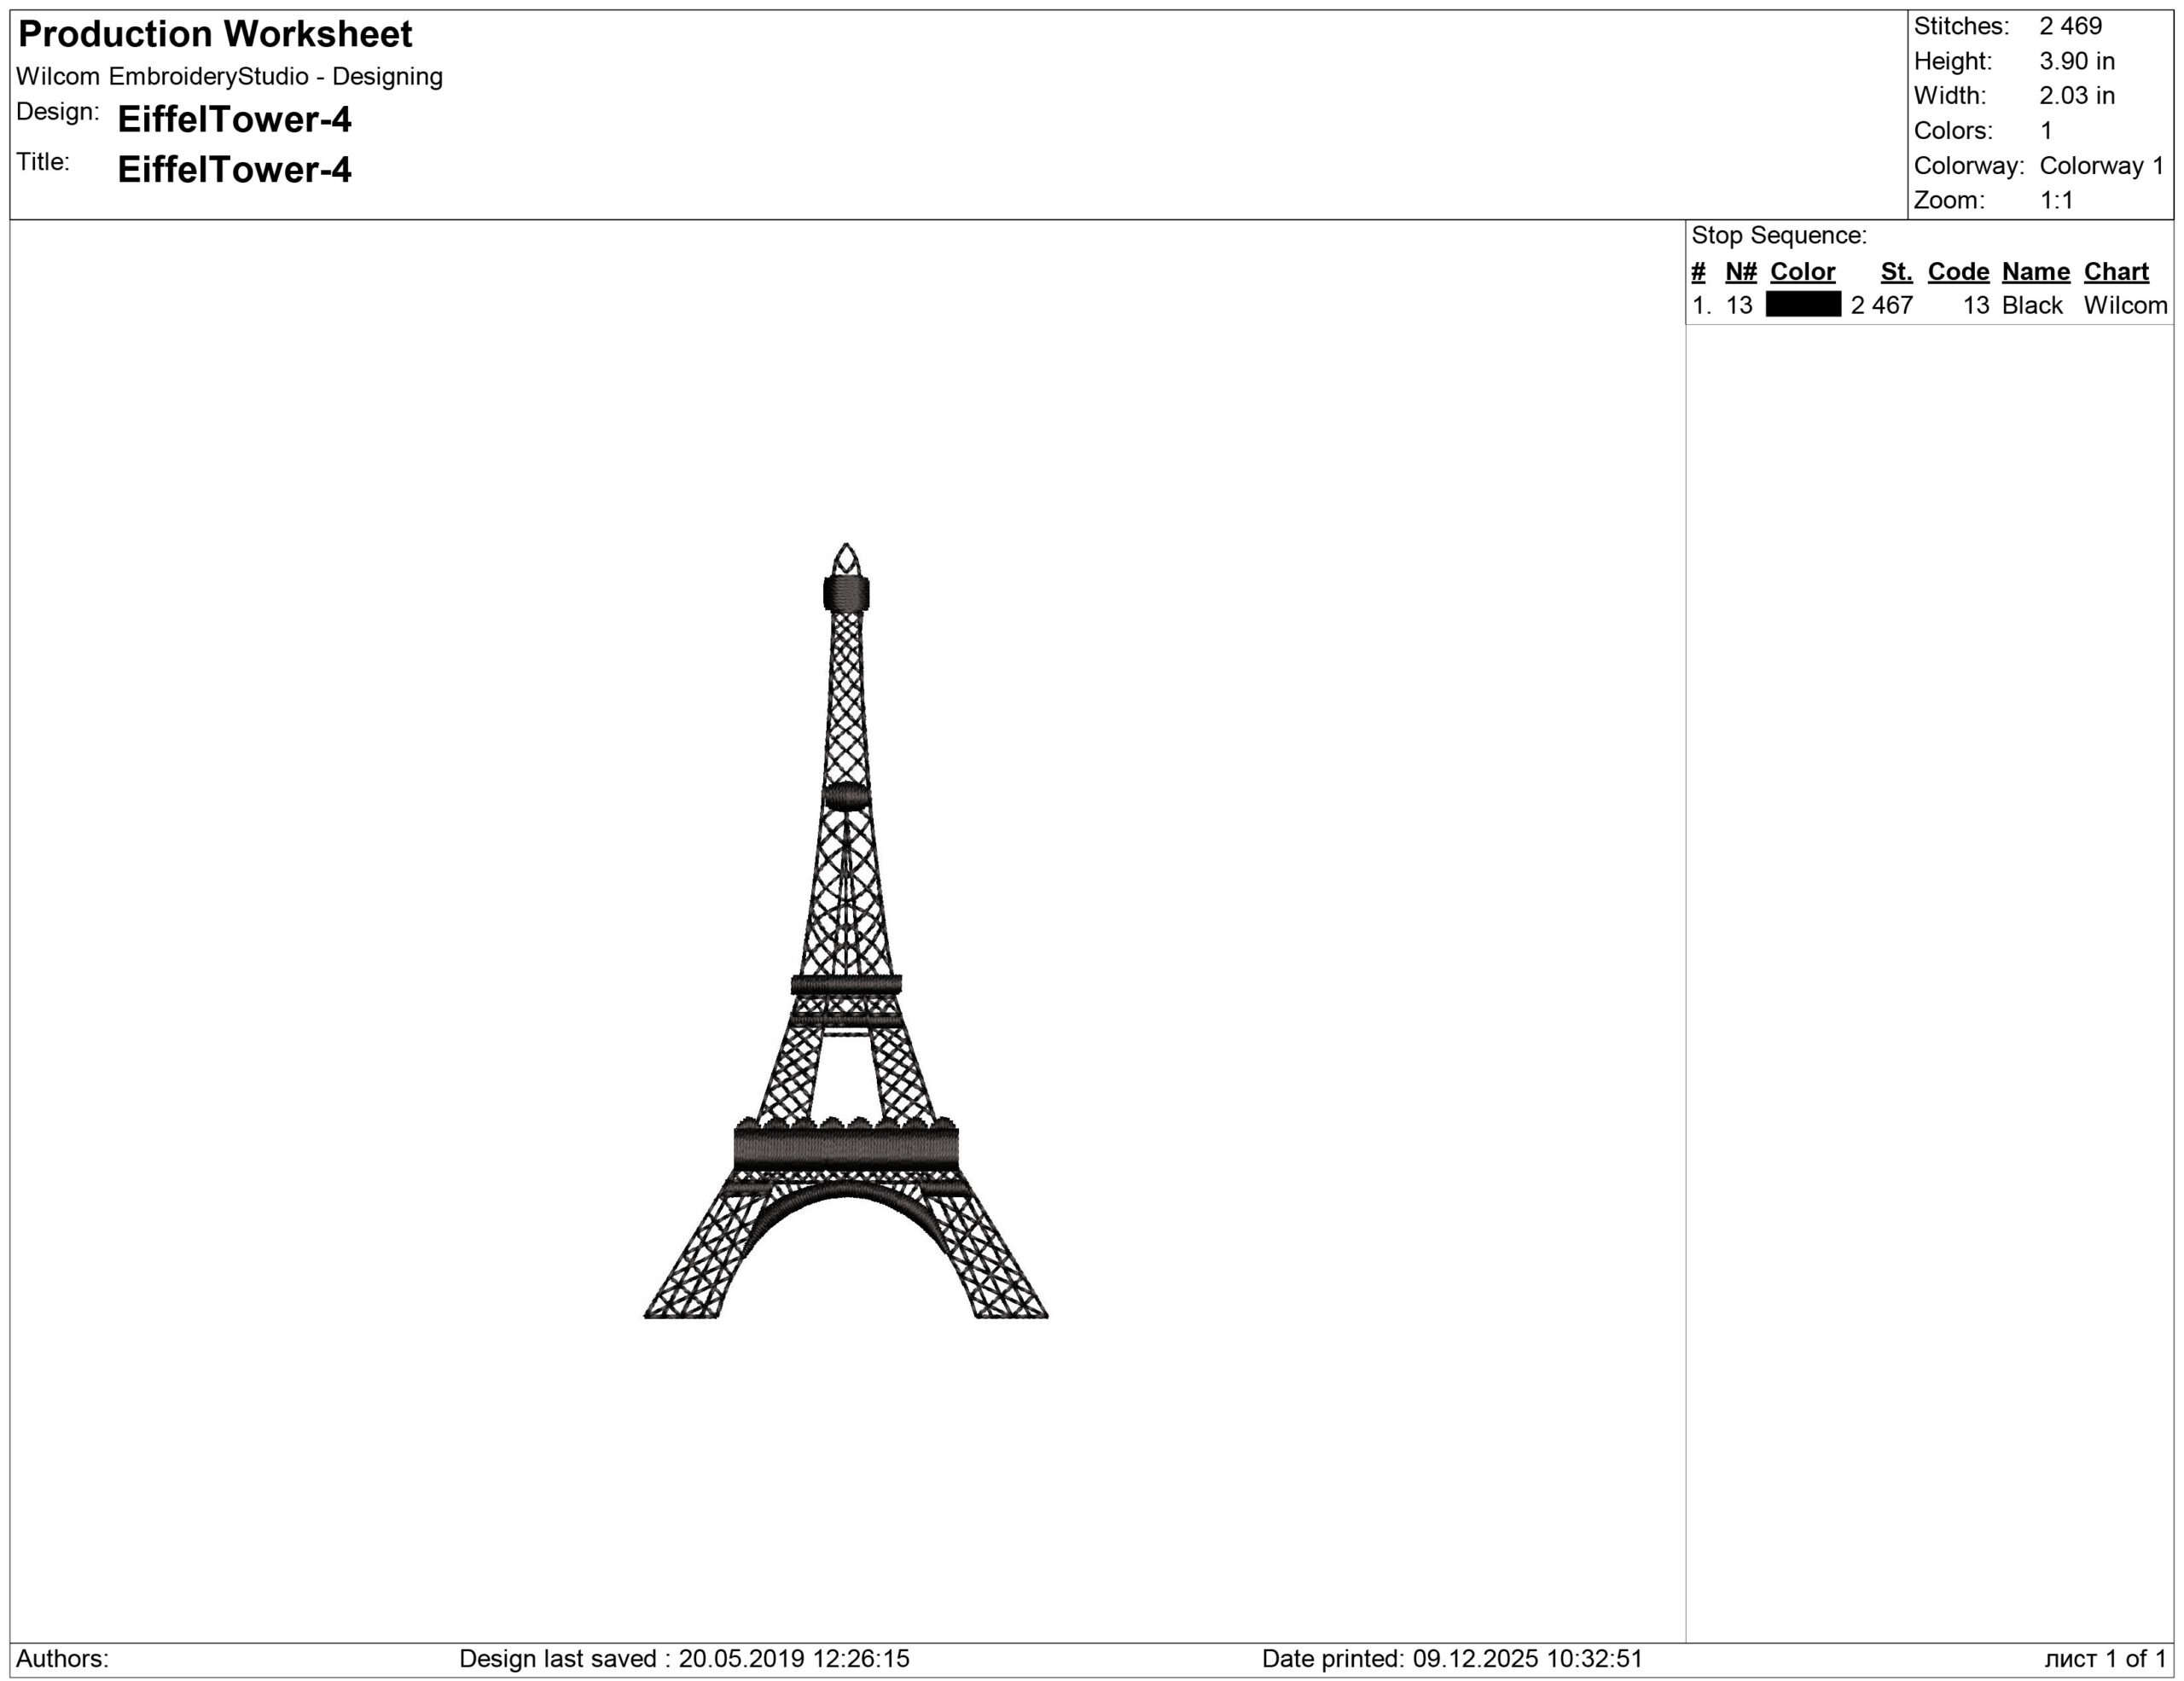Click the N# column header
2184x1681 pixels.
pyautogui.click(x=1741, y=272)
